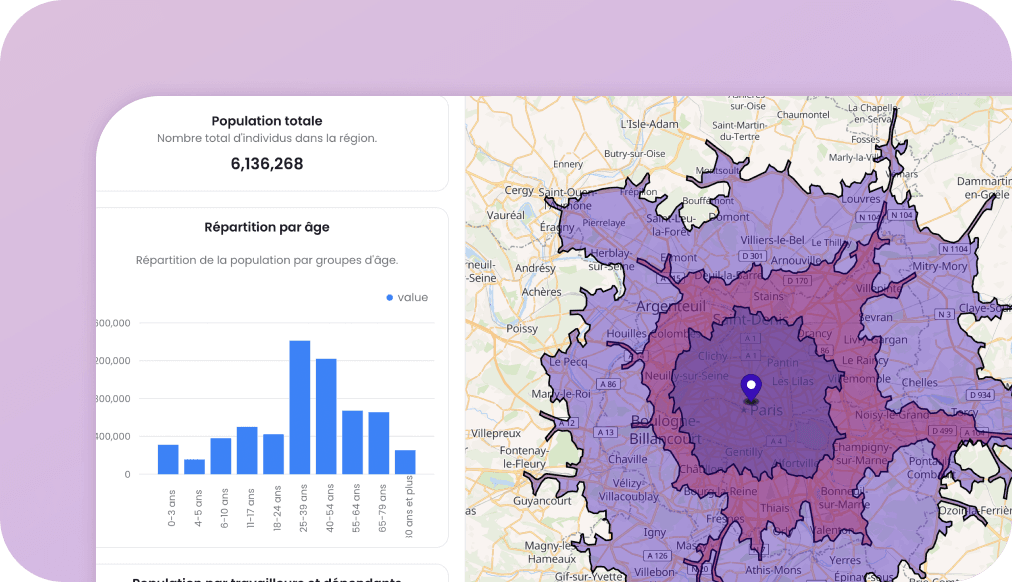1012x582 pixels.
Task: Click the Poissy label on the map
Action: 521,328
